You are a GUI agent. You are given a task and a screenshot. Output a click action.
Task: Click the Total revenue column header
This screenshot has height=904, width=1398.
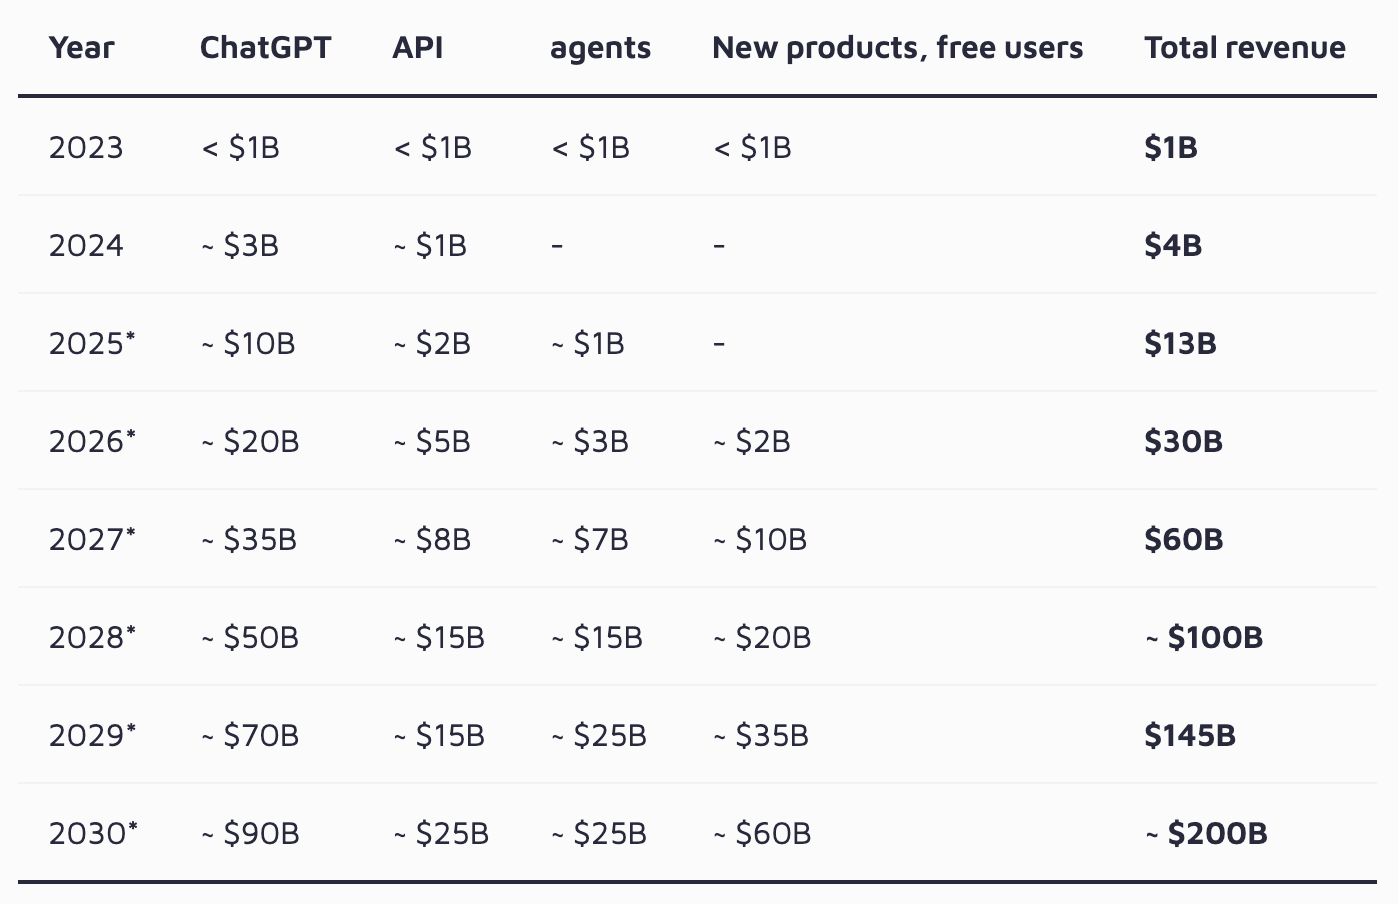pyautogui.click(x=1244, y=48)
